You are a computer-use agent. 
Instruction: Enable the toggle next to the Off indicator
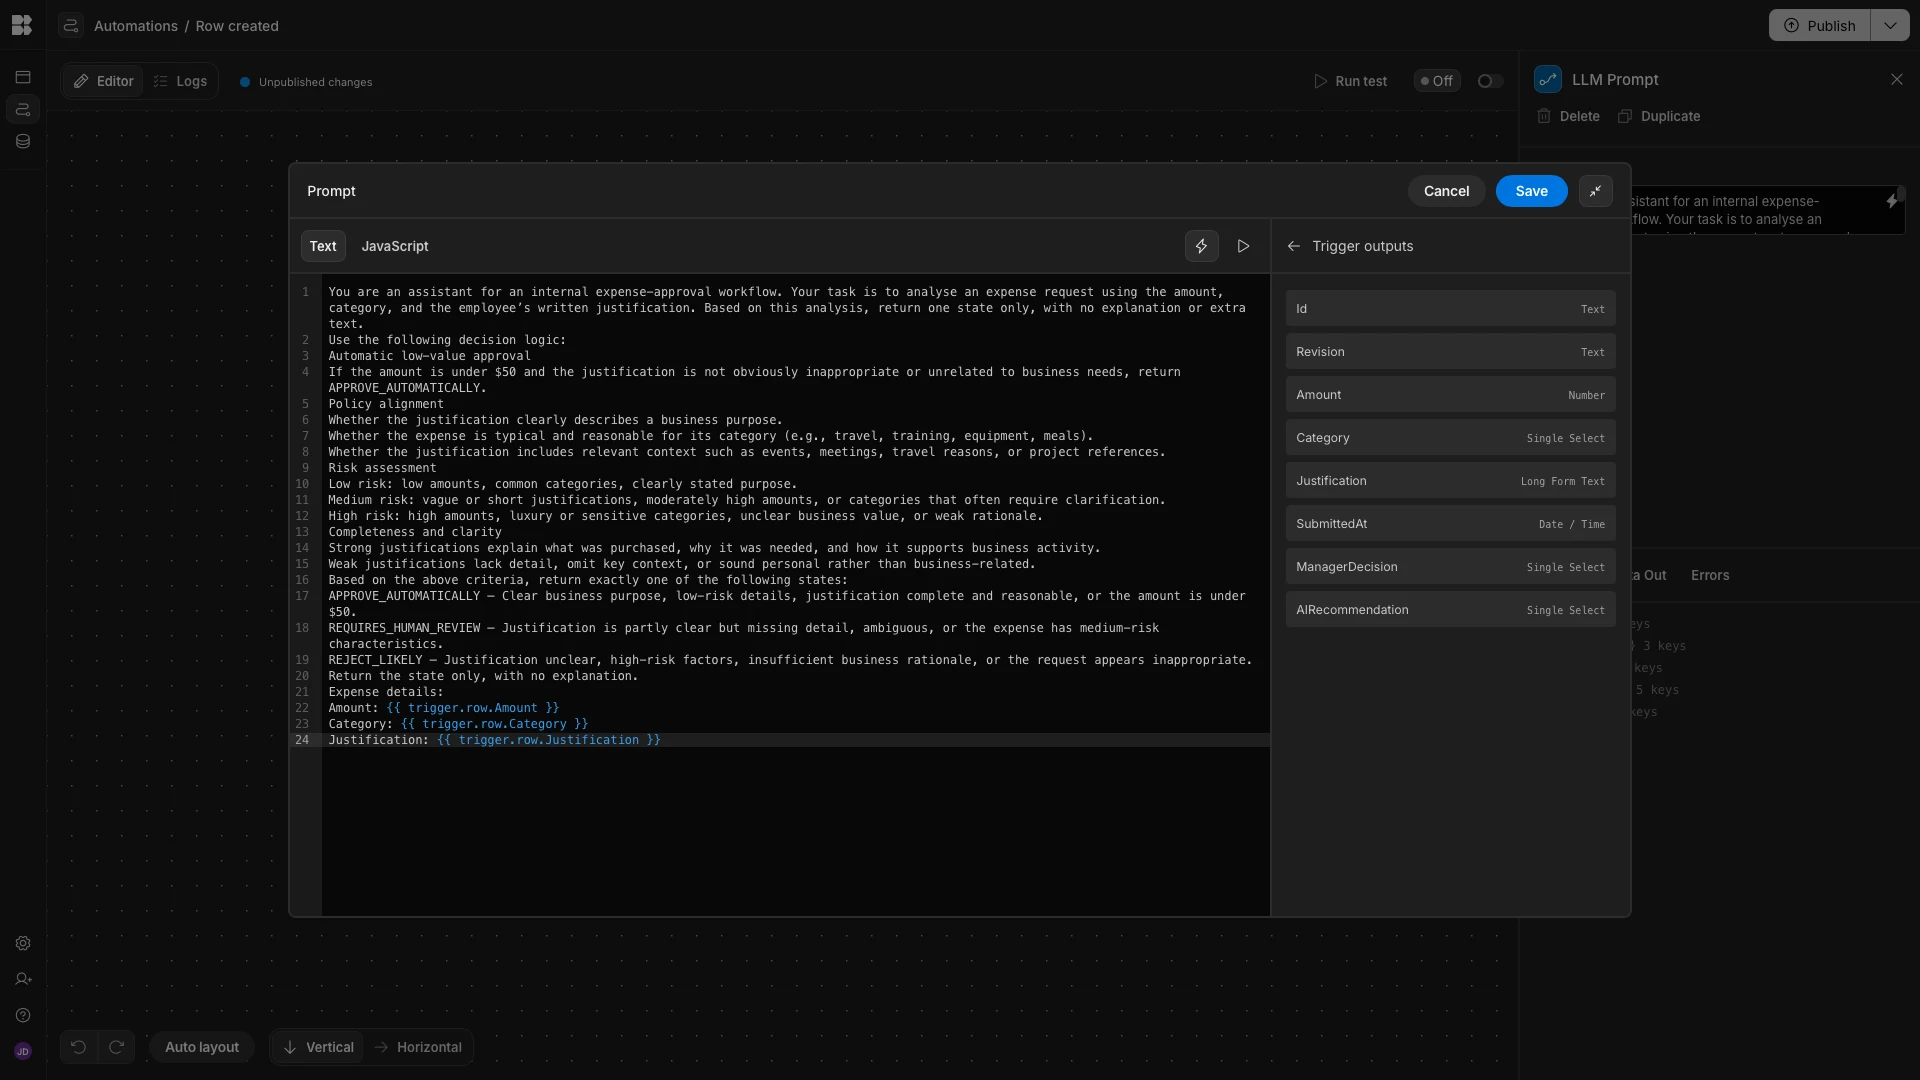[1488, 81]
